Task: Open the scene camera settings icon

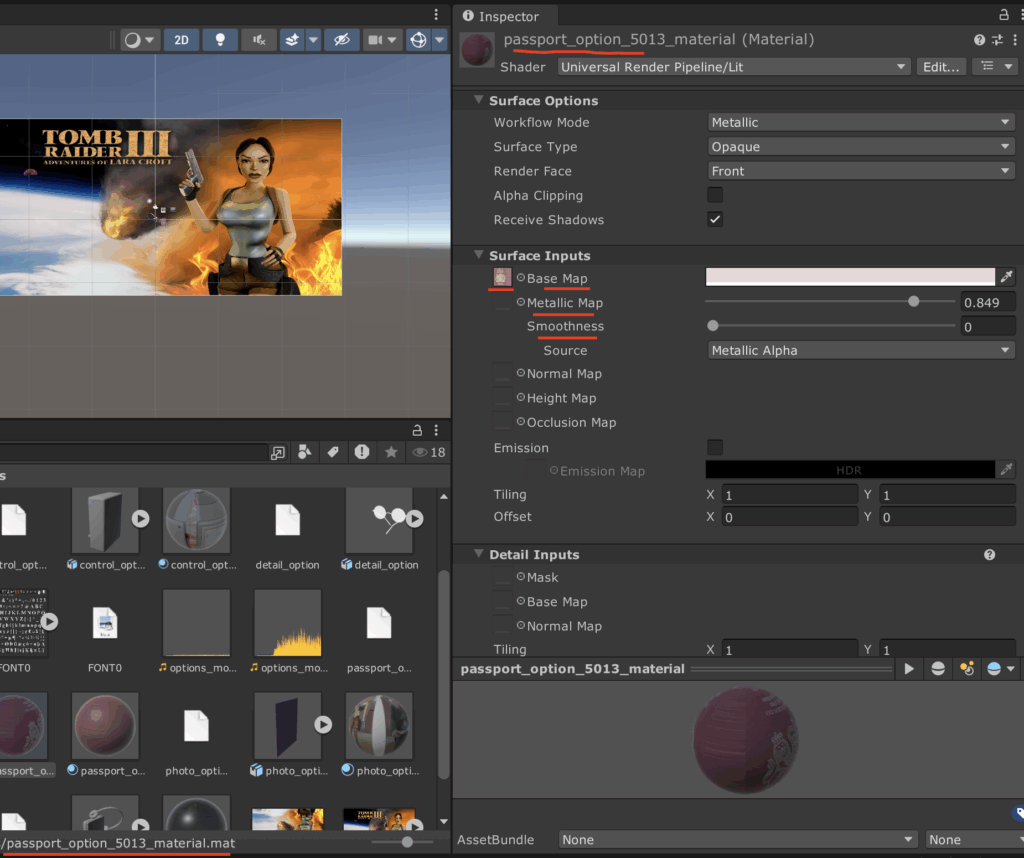Action: coord(376,40)
